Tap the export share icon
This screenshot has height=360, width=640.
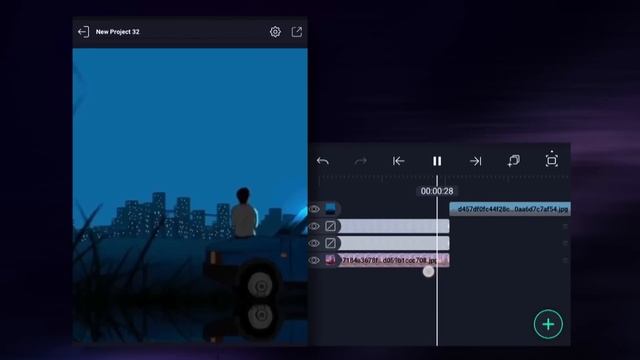click(297, 32)
